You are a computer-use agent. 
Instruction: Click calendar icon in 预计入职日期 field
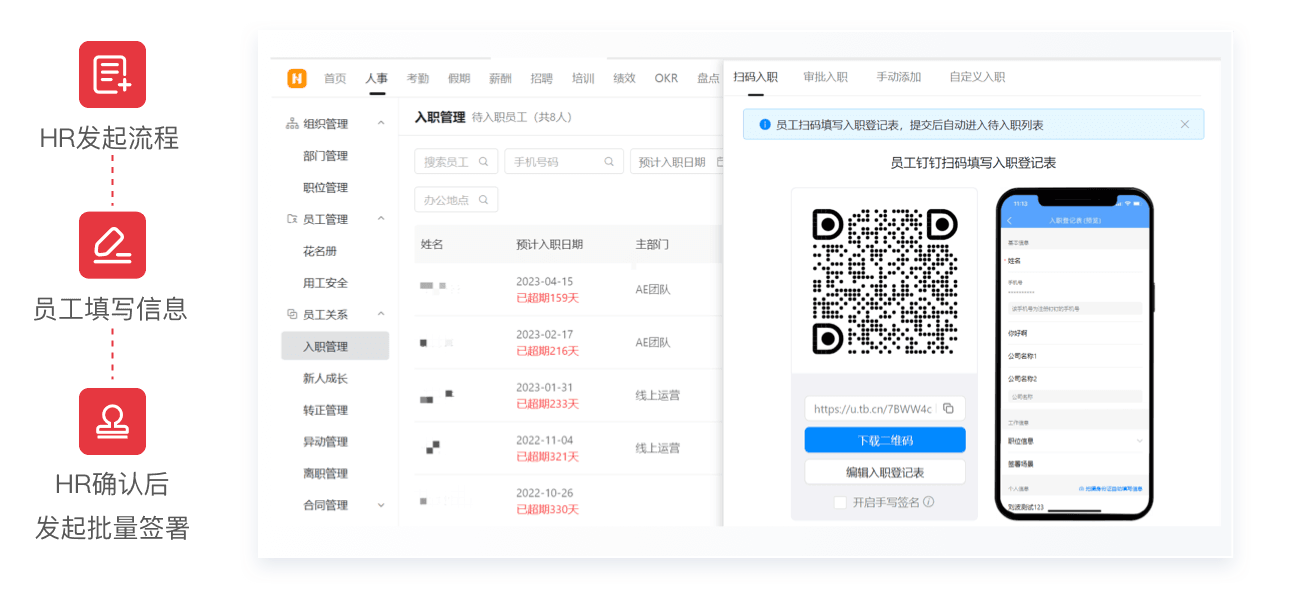[x=719, y=161]
